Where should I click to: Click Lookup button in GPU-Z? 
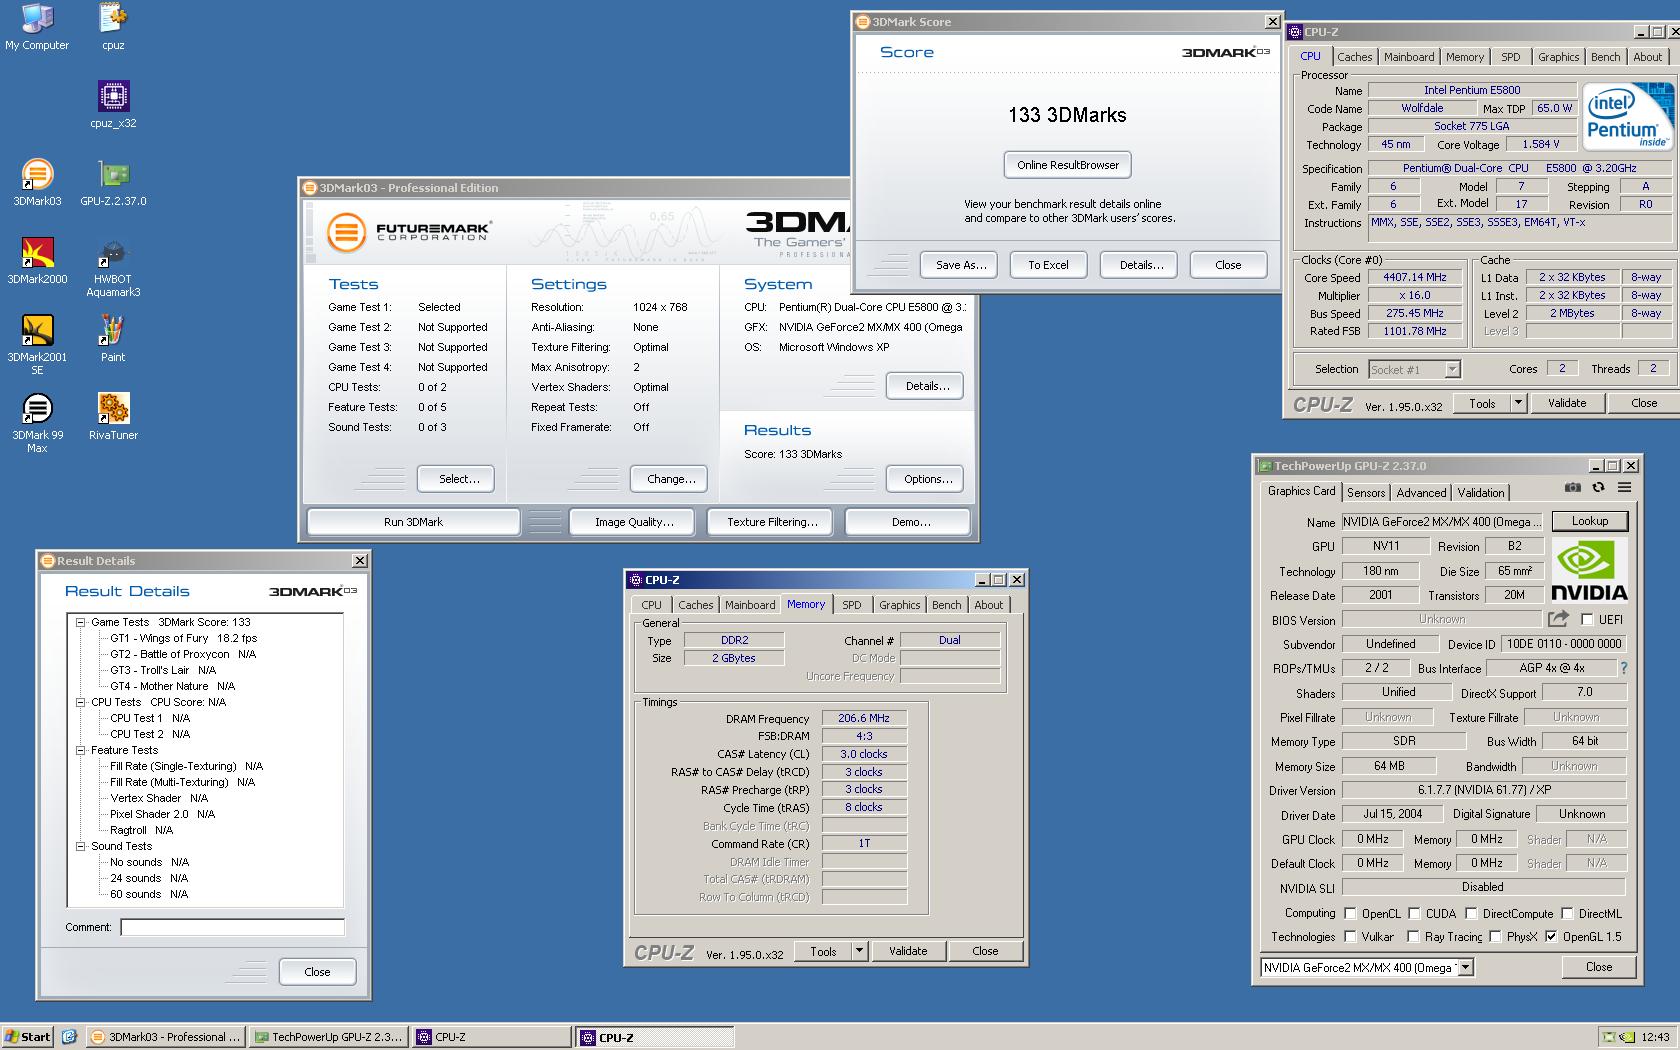pyautogui.click(x=1589, y=521)
